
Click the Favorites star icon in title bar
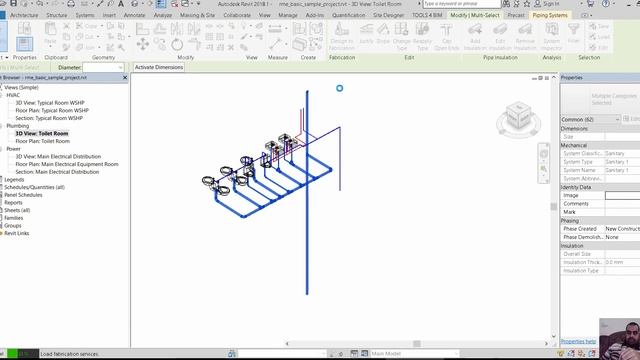coord(527,4)
